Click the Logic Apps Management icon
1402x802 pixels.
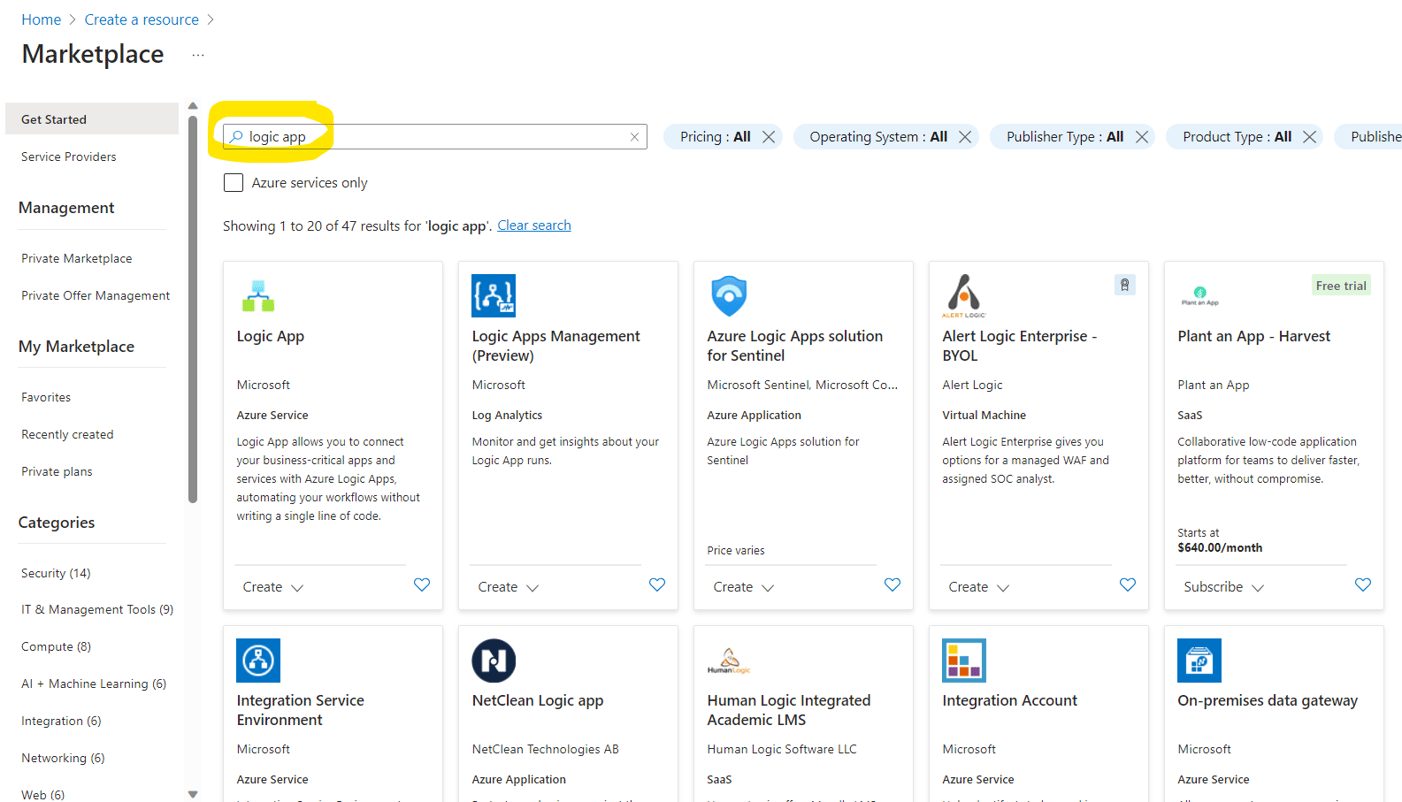493,296
